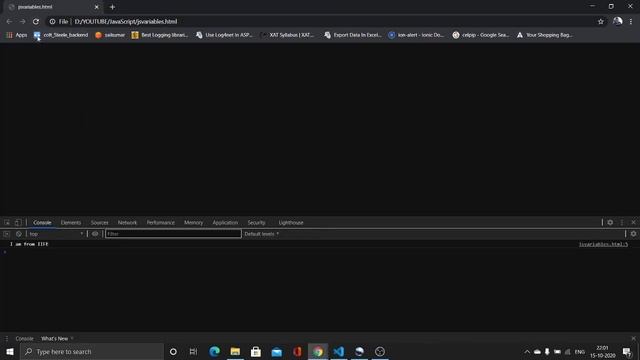Viewport: 640px width, 360px height.
Task: Switch to the Performance tab
Action: 160,222
